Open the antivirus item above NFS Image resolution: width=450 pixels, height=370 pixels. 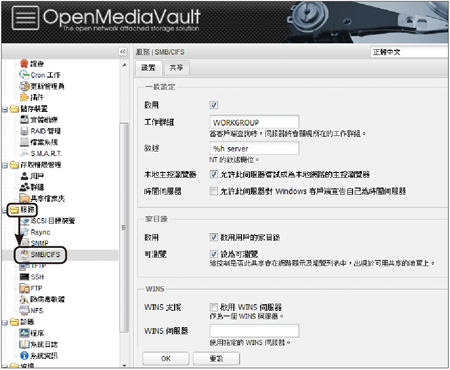(42, 299)
